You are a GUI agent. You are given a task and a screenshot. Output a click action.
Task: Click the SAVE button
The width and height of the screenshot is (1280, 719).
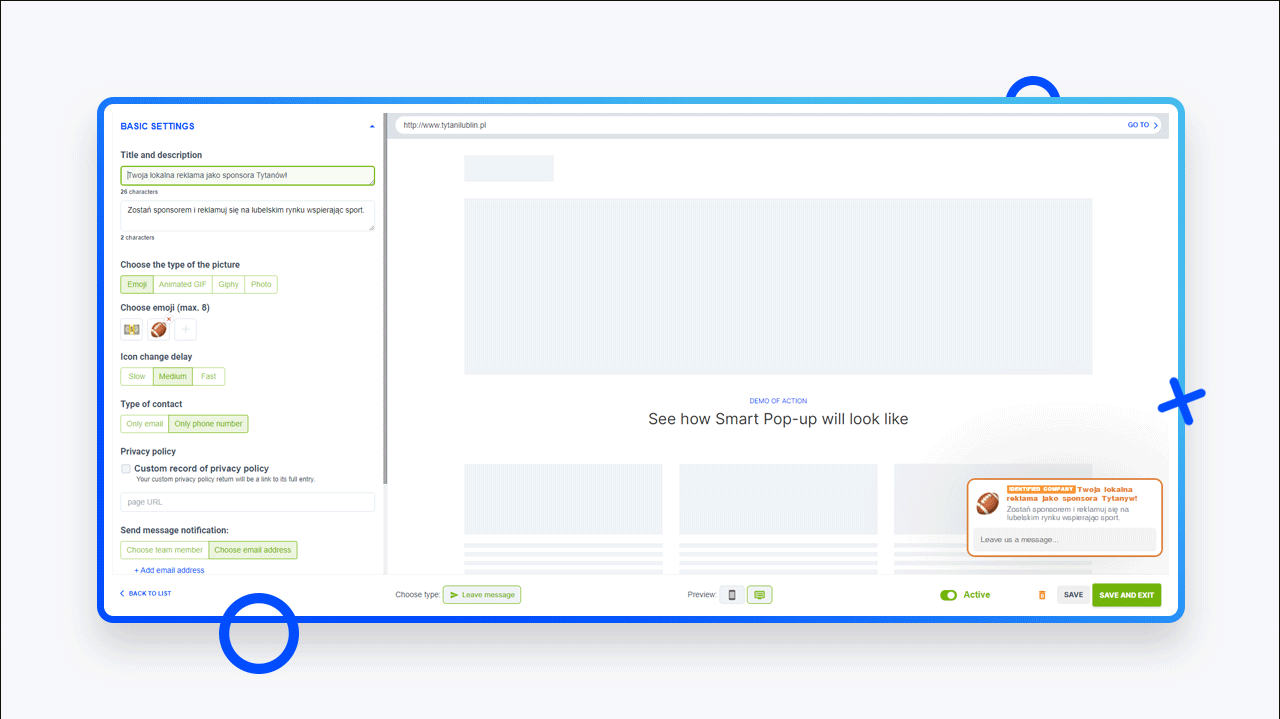pos(1073,595)
